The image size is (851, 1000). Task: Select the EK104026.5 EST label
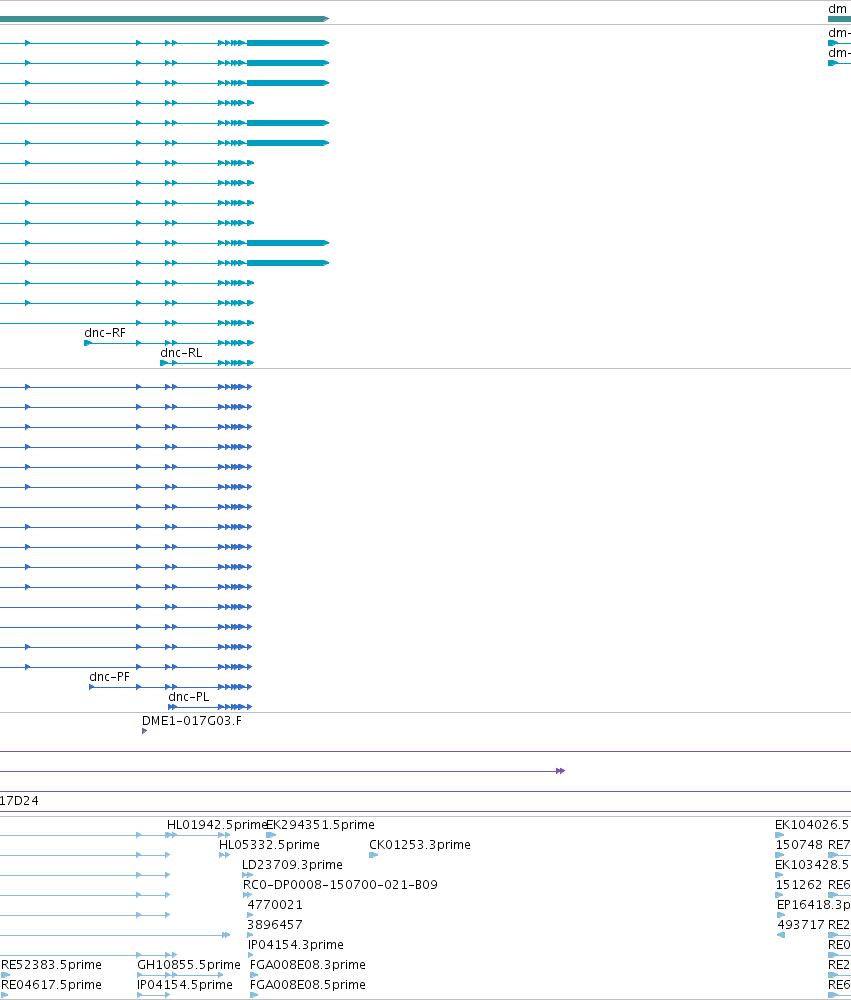[812, 825]
